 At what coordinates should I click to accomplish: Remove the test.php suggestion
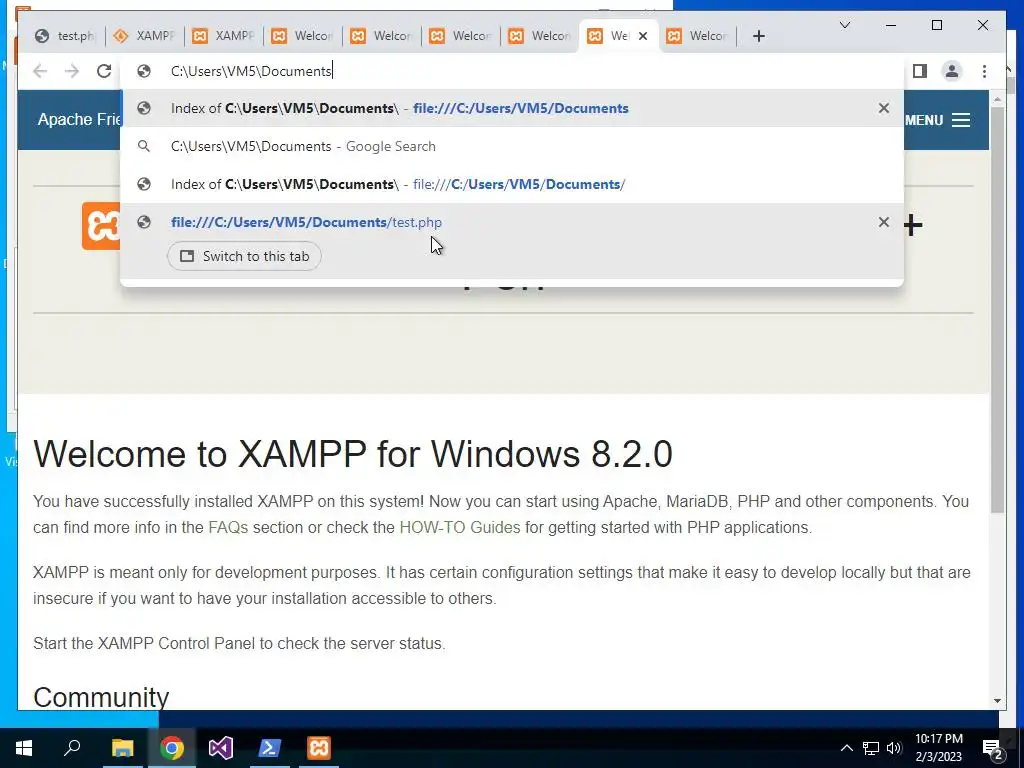coord(884,222)
